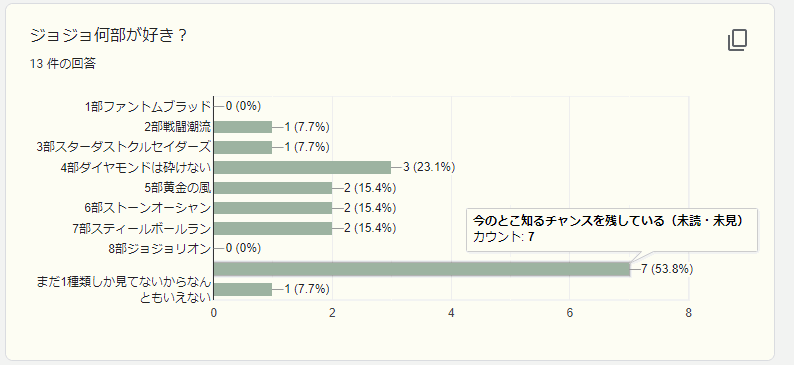
Task: Click the x-axis label 8
Action: [x=689, y=313]
